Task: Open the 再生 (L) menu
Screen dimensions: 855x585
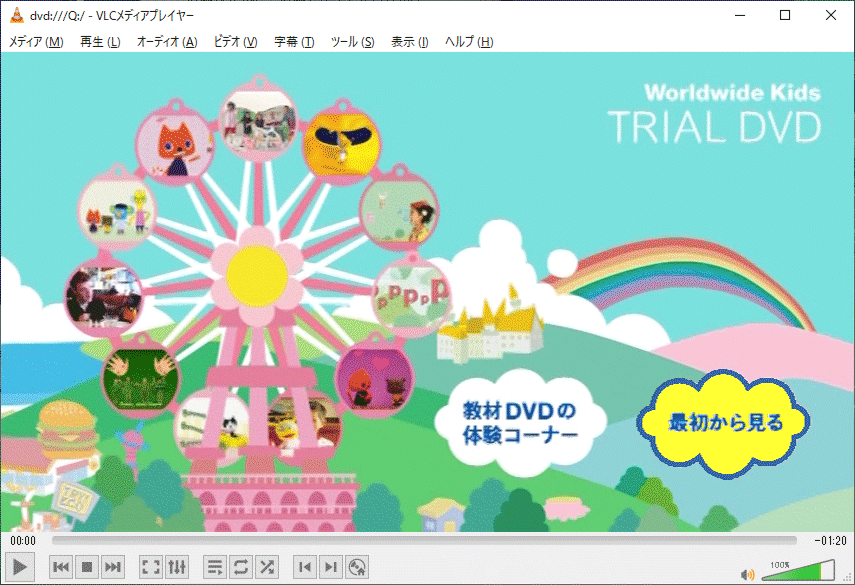Action: pyautogui.click(x=100, y=42)
